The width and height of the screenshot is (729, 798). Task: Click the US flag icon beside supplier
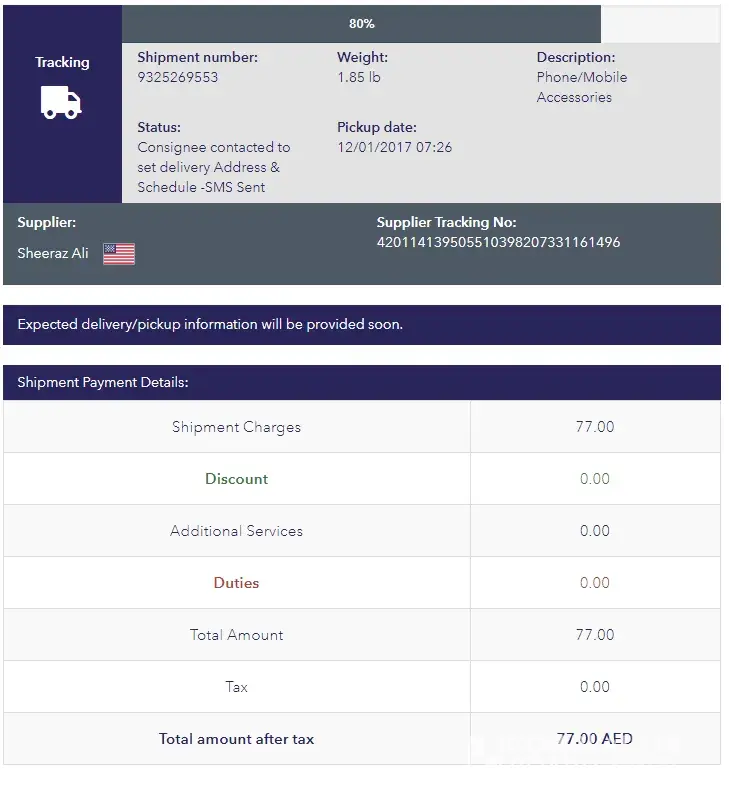point(119,254)
